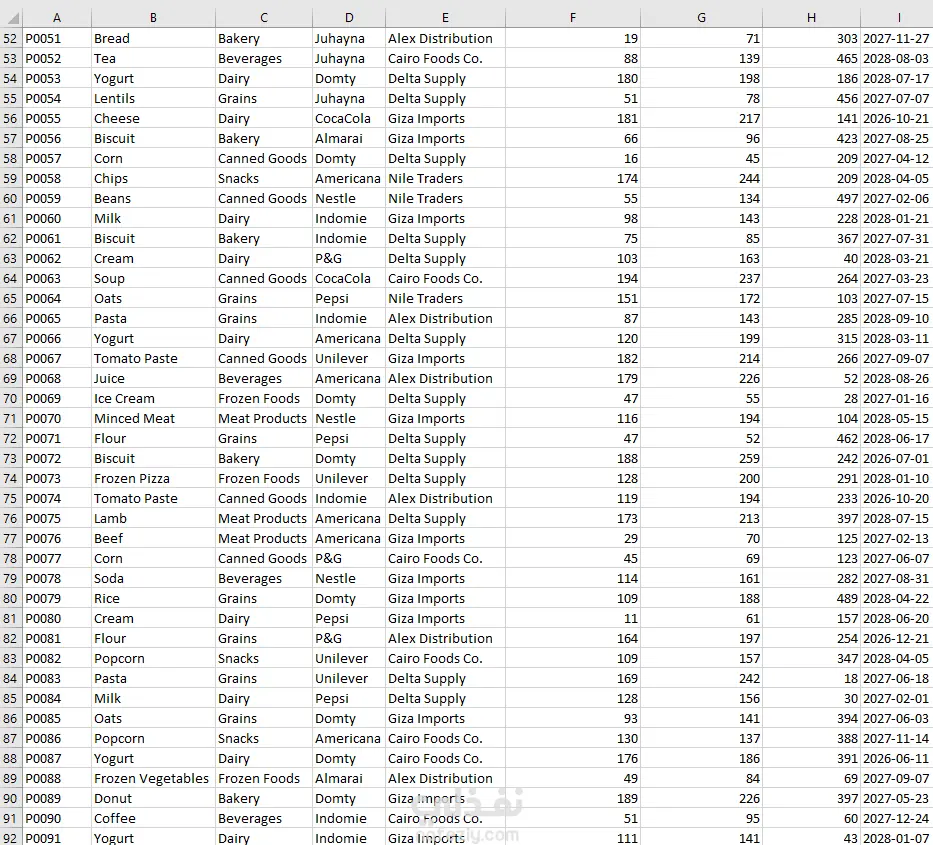Click Cairo Foods Co. in Tea row
The width and height of the screenshot is (933, 845).
point(445,59)
